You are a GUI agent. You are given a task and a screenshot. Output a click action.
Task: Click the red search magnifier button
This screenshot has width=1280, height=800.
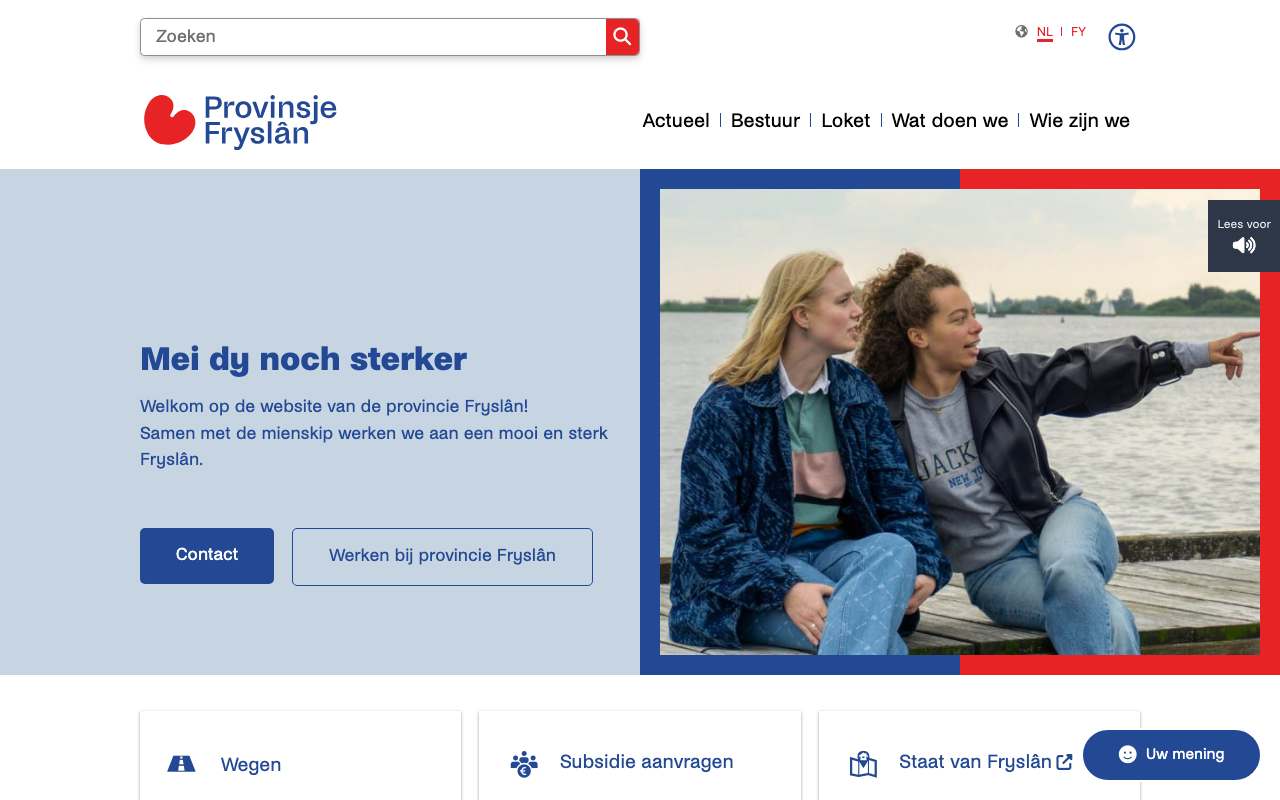pos(622,37)
